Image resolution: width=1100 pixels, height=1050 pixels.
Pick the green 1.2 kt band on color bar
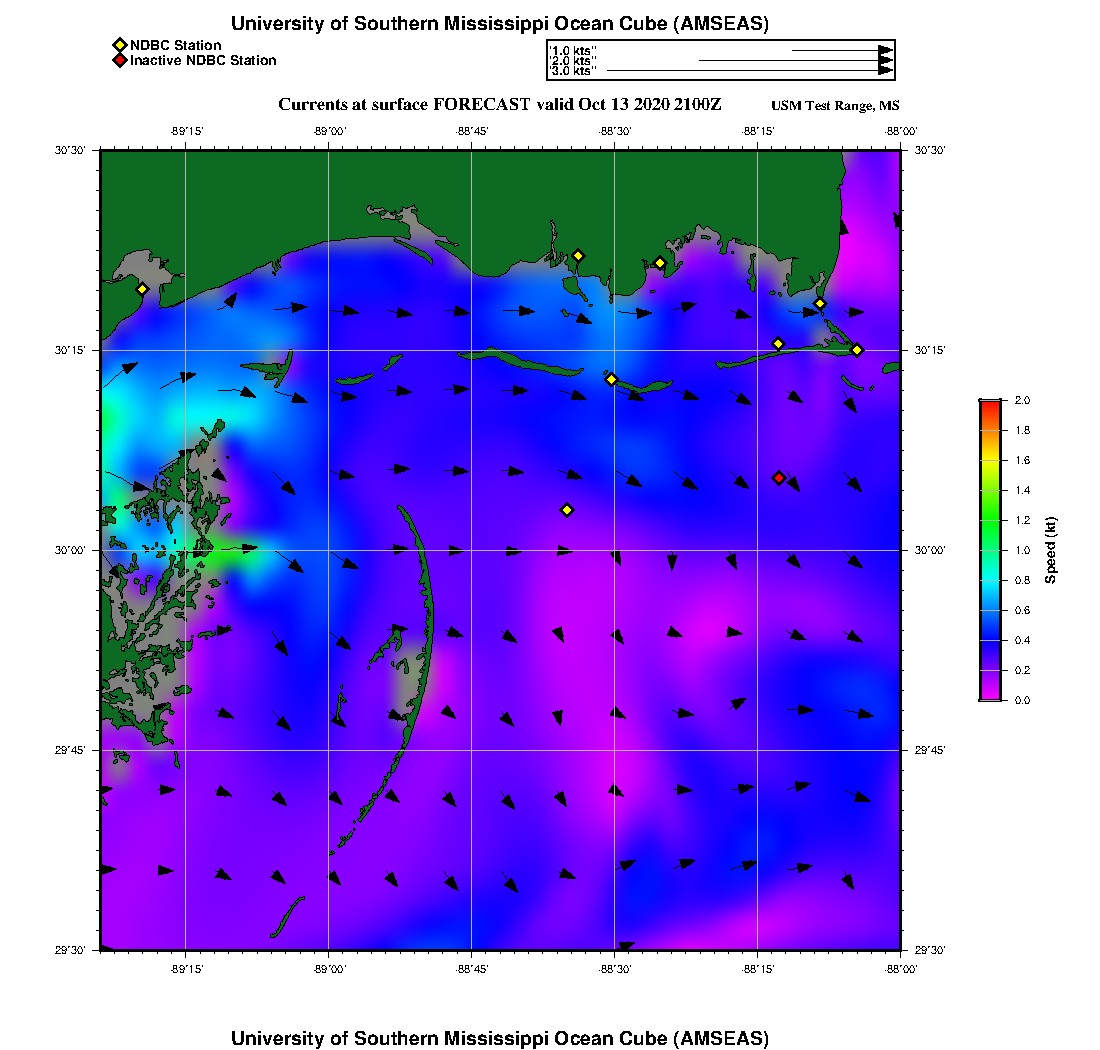(x=989, y=520)
